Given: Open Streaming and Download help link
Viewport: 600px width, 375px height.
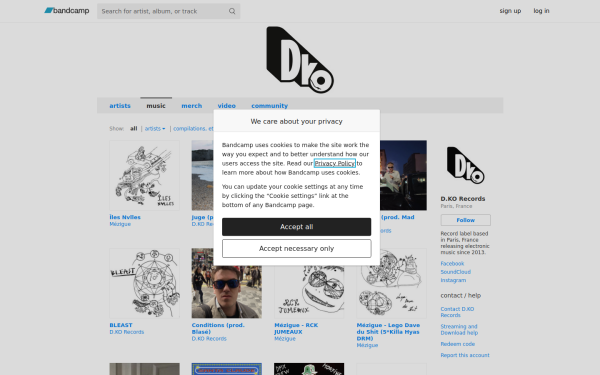Looking at the screenshot, I should pos(459,330).
